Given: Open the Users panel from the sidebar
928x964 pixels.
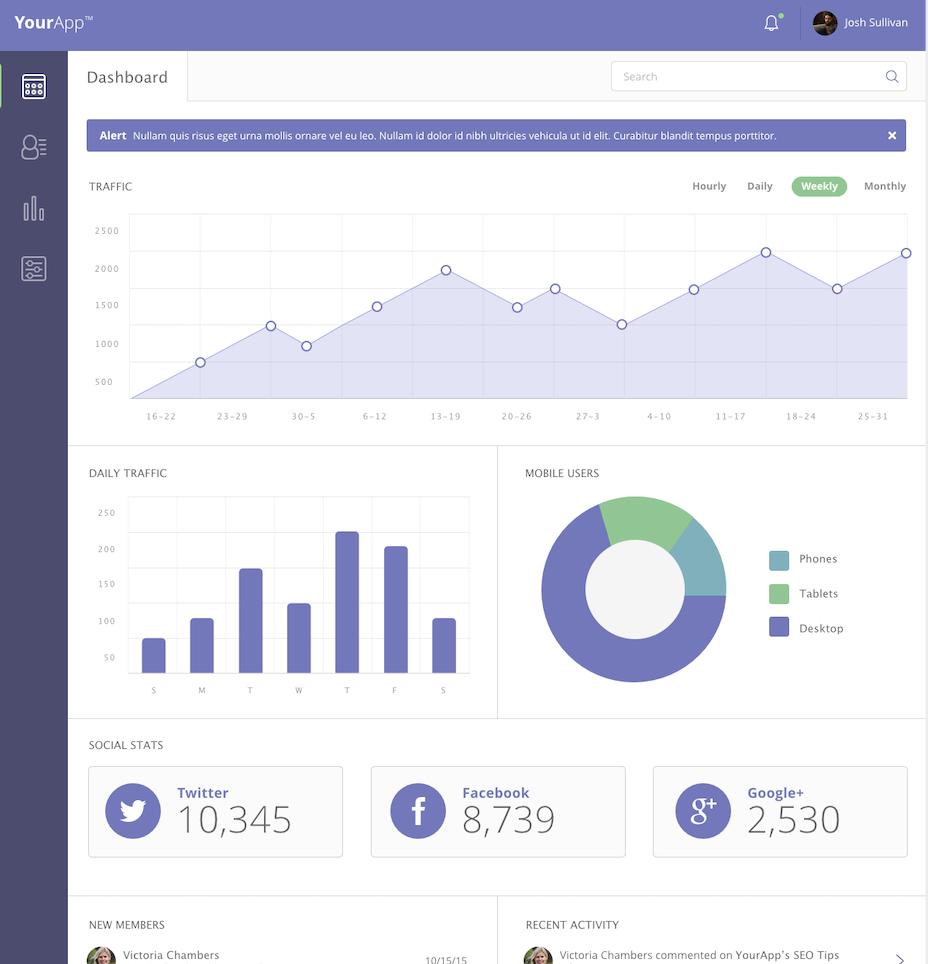Looking at the screenshot, I should coord(33,147).
